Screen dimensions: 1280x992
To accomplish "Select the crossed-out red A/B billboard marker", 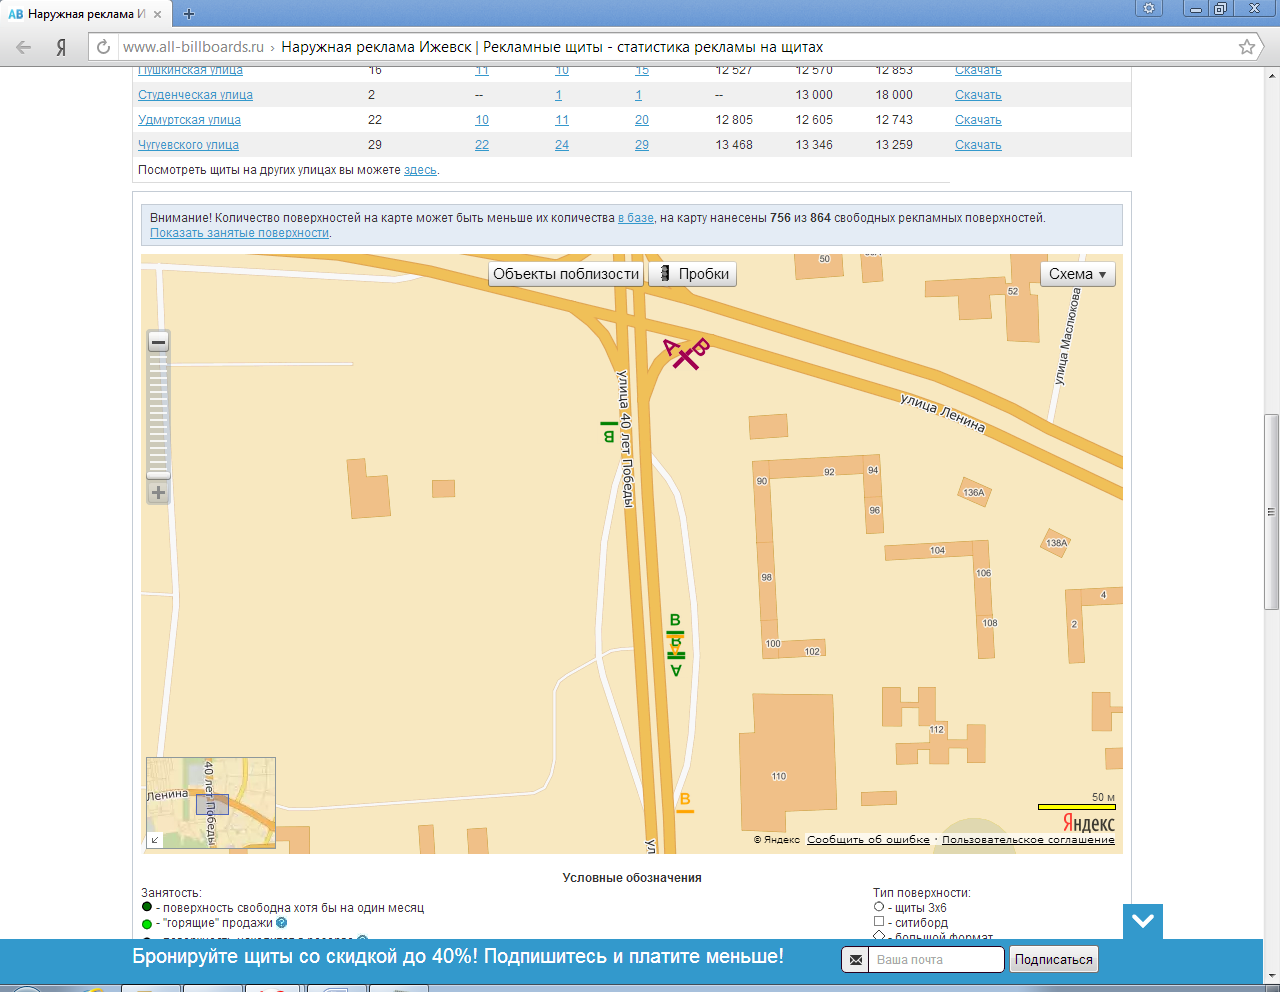I will 686,353.
